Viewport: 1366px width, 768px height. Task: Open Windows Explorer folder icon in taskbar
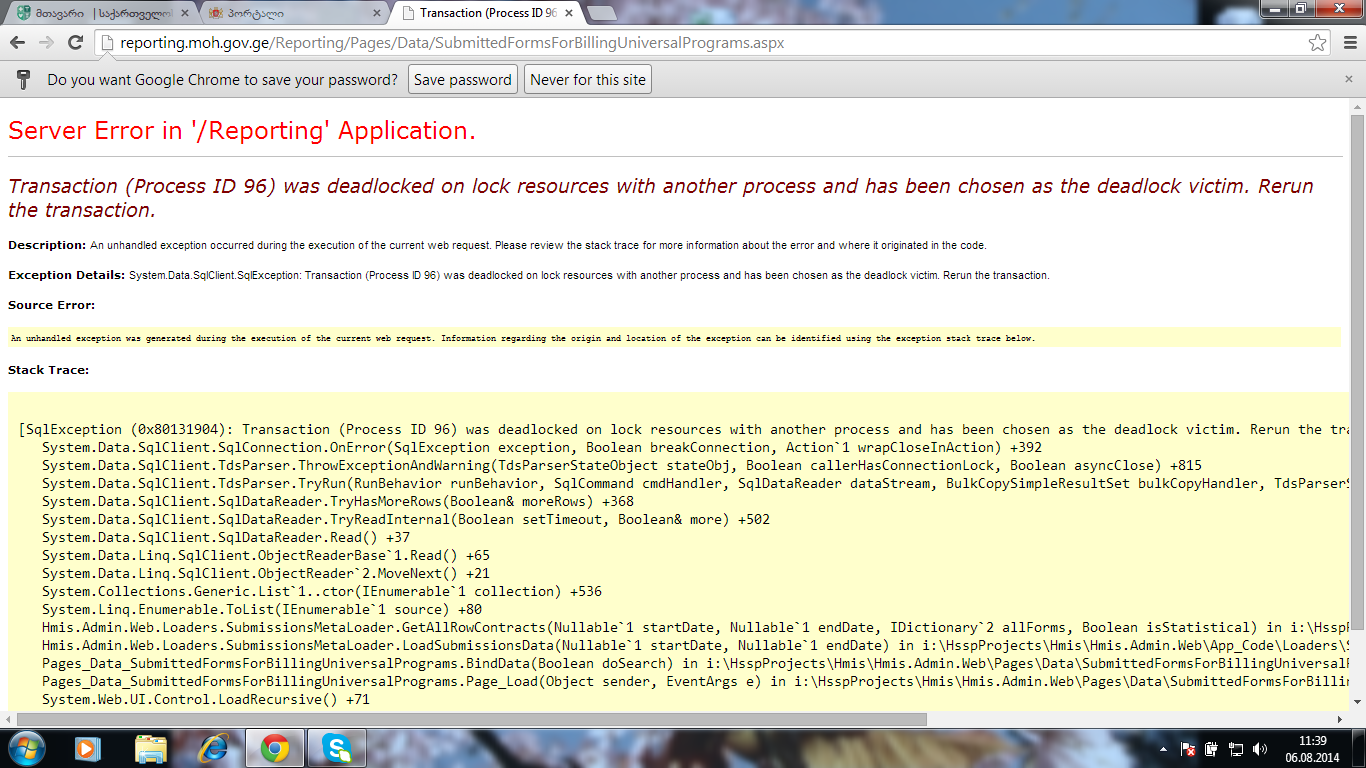(x=151, y=747)
